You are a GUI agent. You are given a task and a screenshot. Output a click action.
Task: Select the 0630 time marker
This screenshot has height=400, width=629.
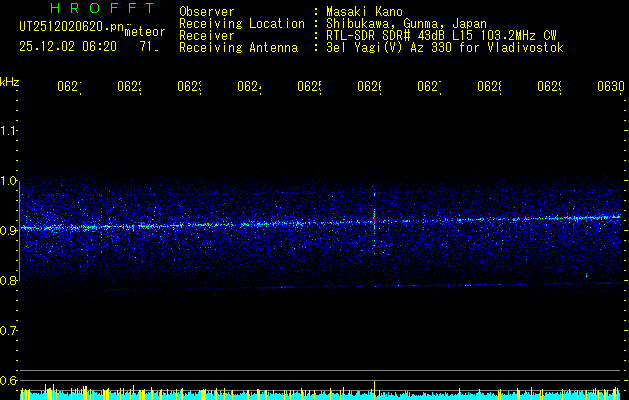point(610,87)
